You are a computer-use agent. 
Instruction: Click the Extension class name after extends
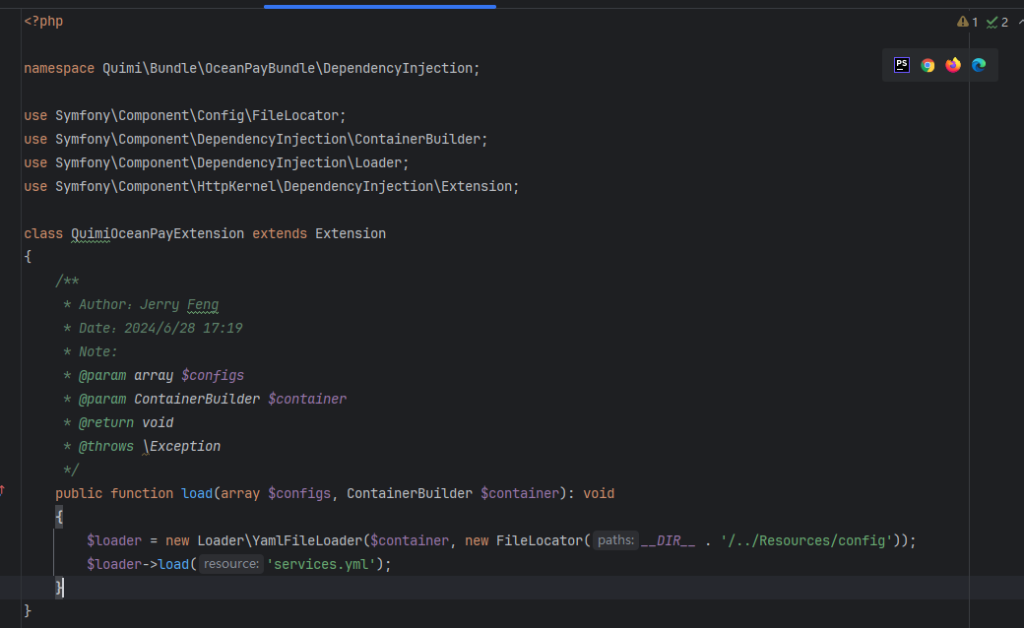pyautogui.click(x=350, y=234)
